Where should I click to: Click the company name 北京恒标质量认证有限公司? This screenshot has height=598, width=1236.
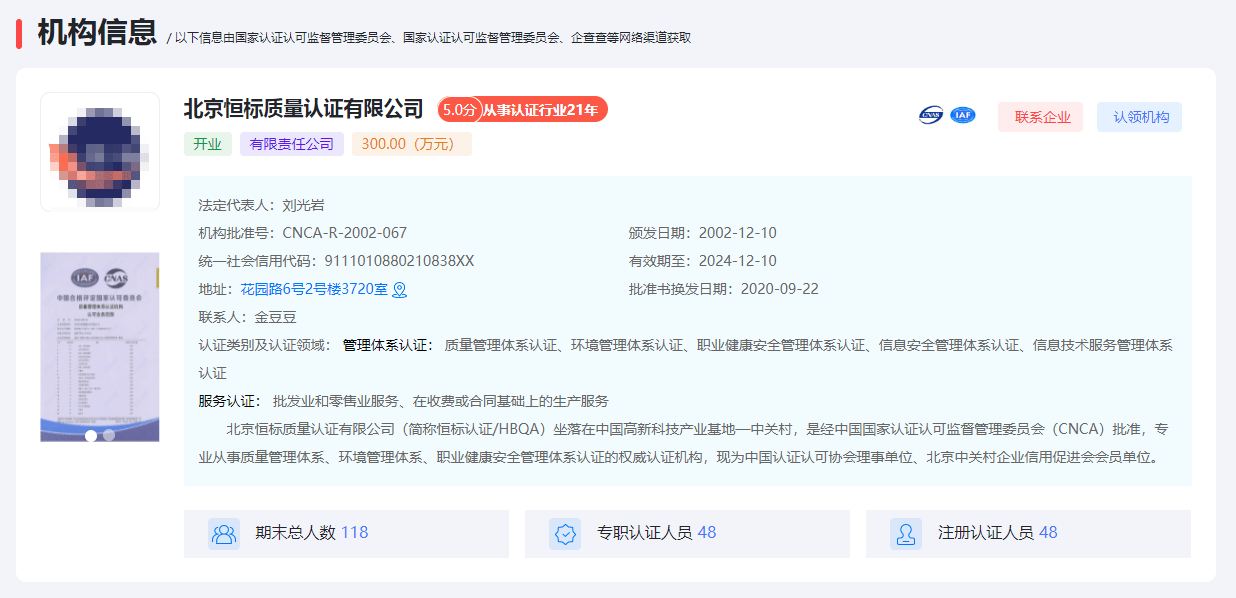(304, 109)
